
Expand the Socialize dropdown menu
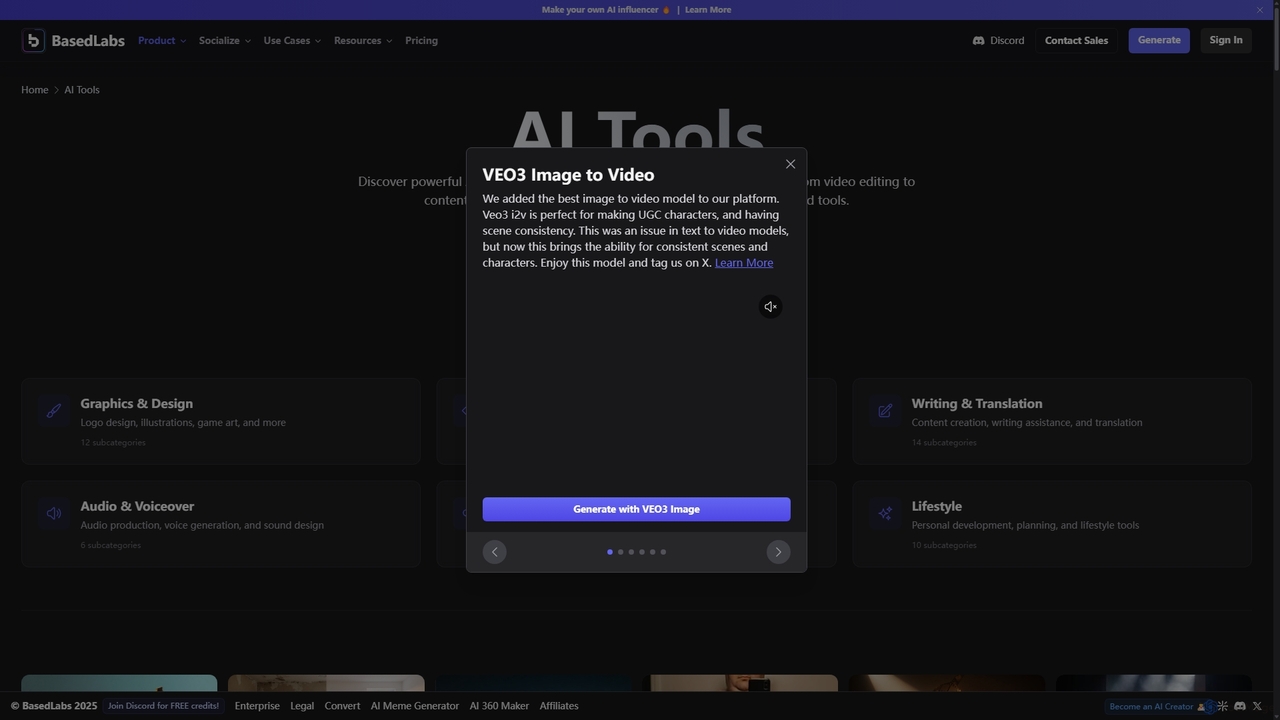coord(224,41)
